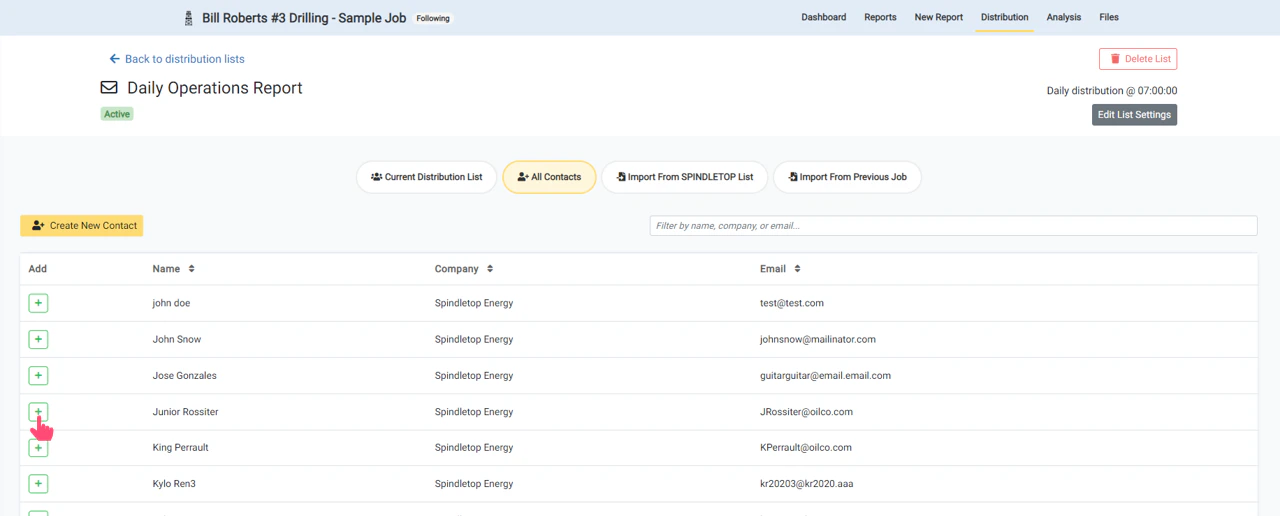Click the email JRossiter@oilco.com

coord(806,412)
